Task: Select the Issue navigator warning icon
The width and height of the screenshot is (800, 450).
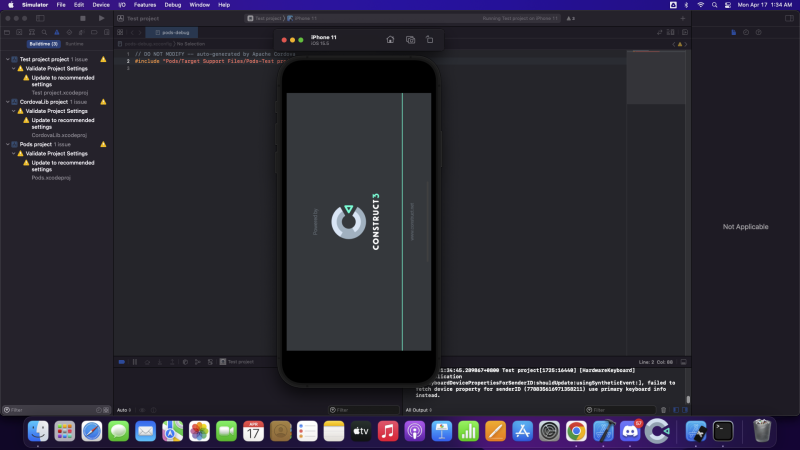Action: click(x=57, y=32)
